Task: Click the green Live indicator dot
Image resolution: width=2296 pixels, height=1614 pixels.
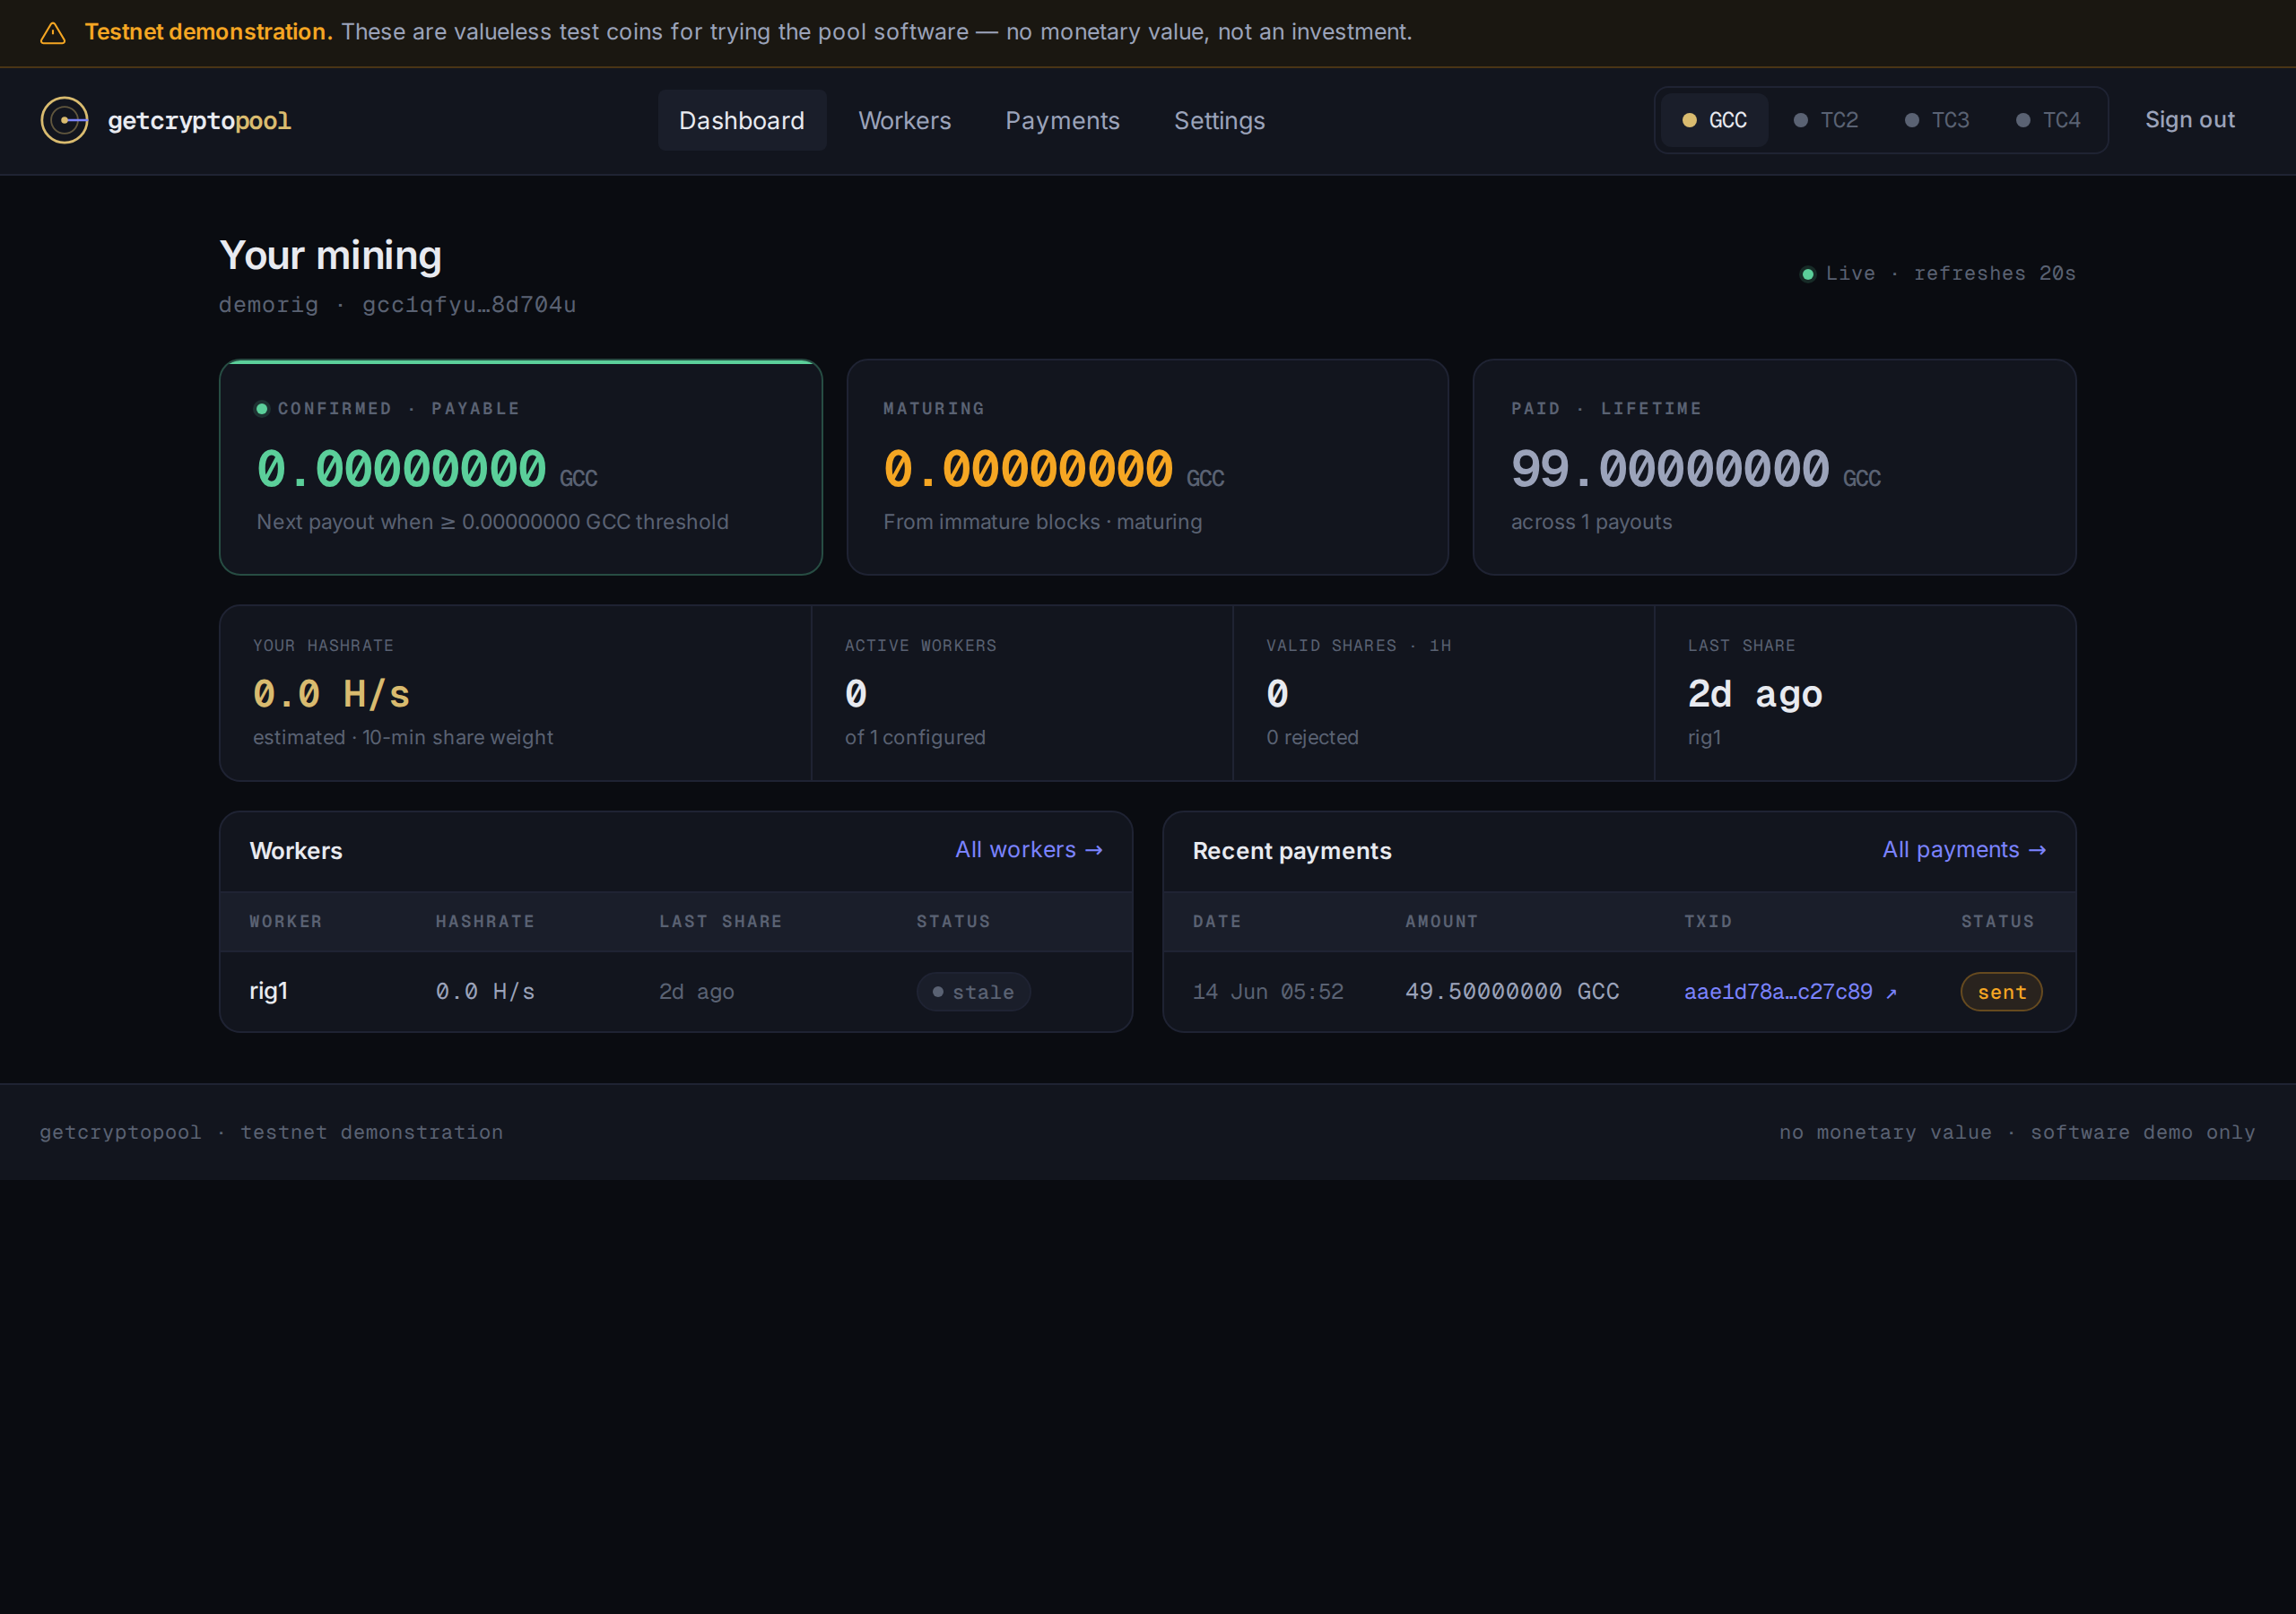Action: point(1807,274)
